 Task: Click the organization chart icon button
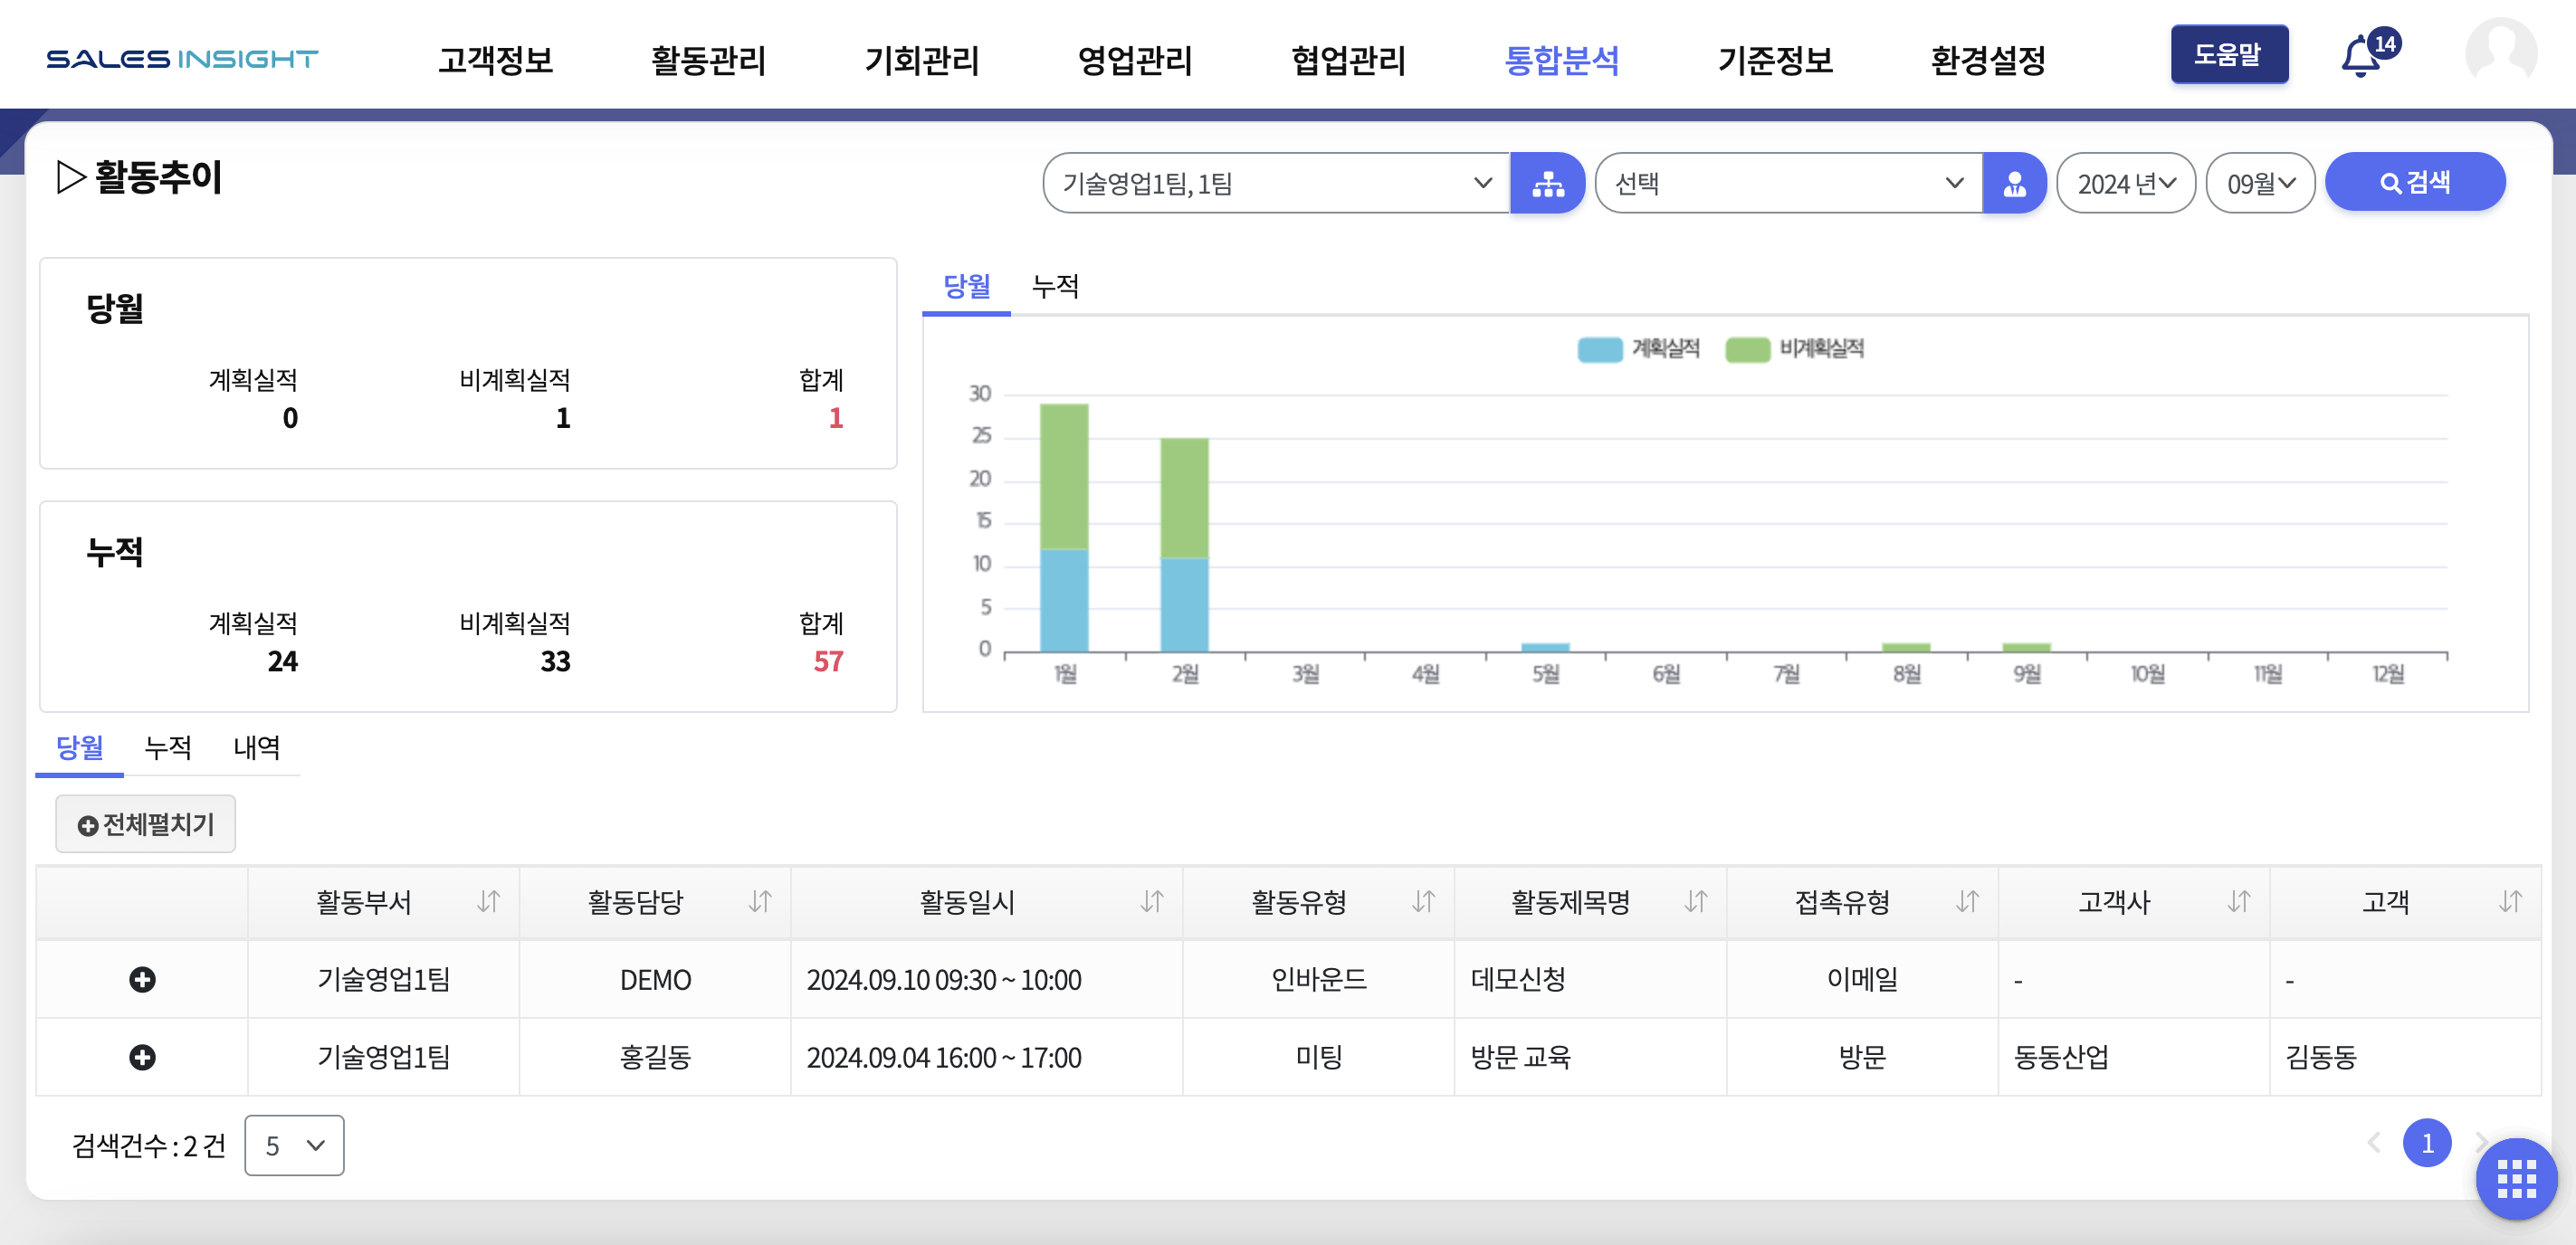[x=1547, y=183]
